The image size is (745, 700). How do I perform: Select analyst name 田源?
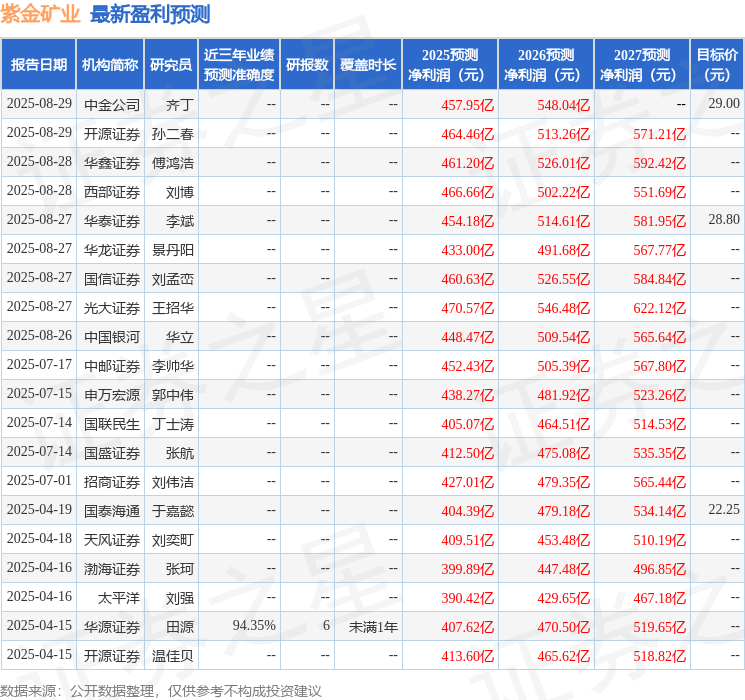(180, 627)
